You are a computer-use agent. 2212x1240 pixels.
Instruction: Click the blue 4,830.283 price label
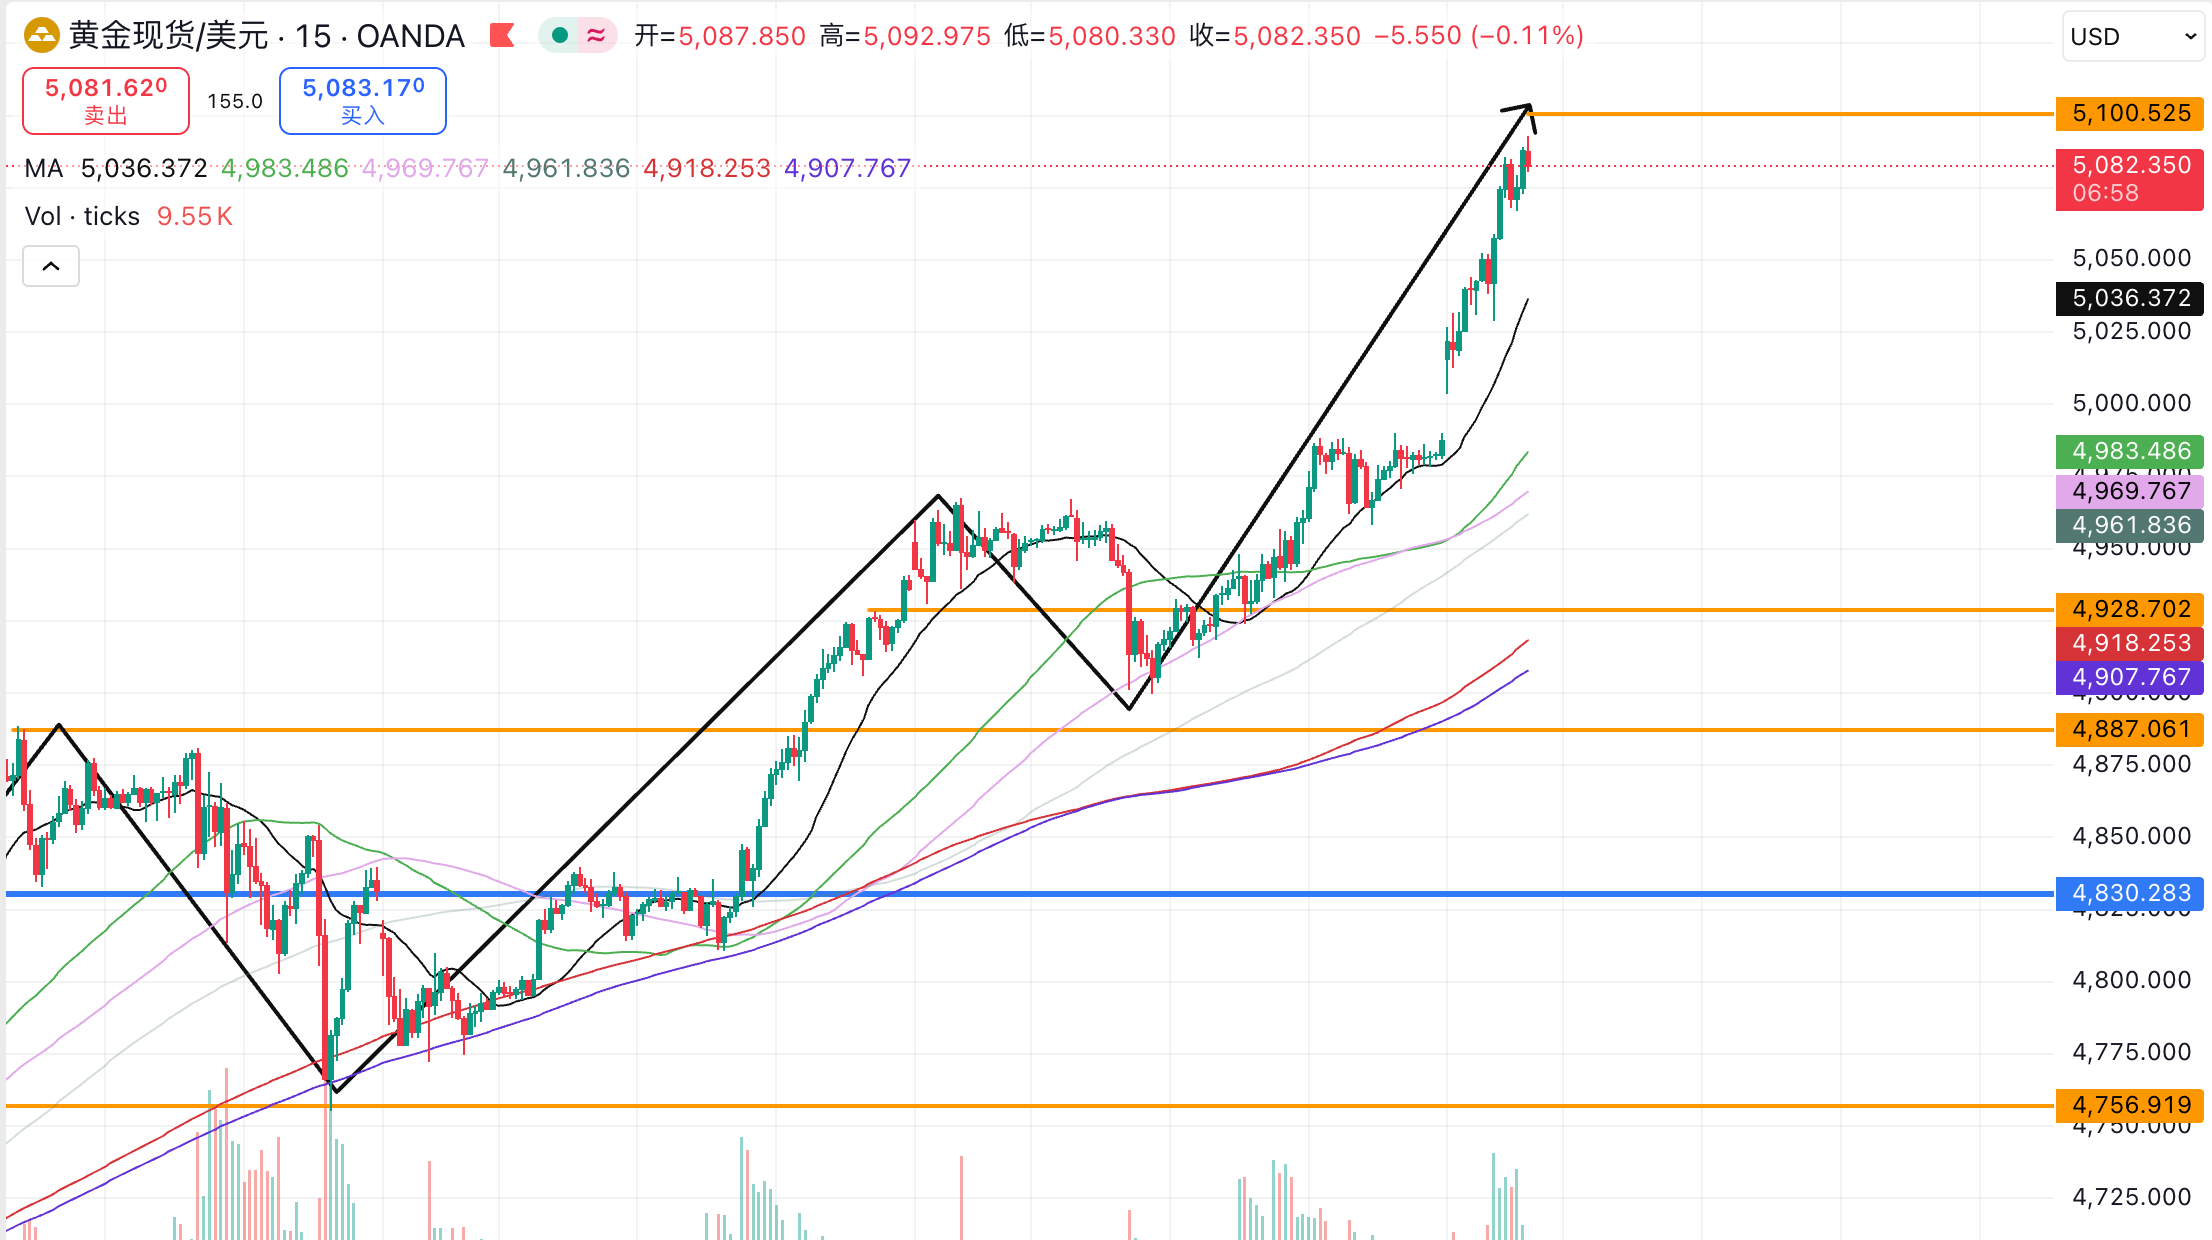tap(2129, 893)
